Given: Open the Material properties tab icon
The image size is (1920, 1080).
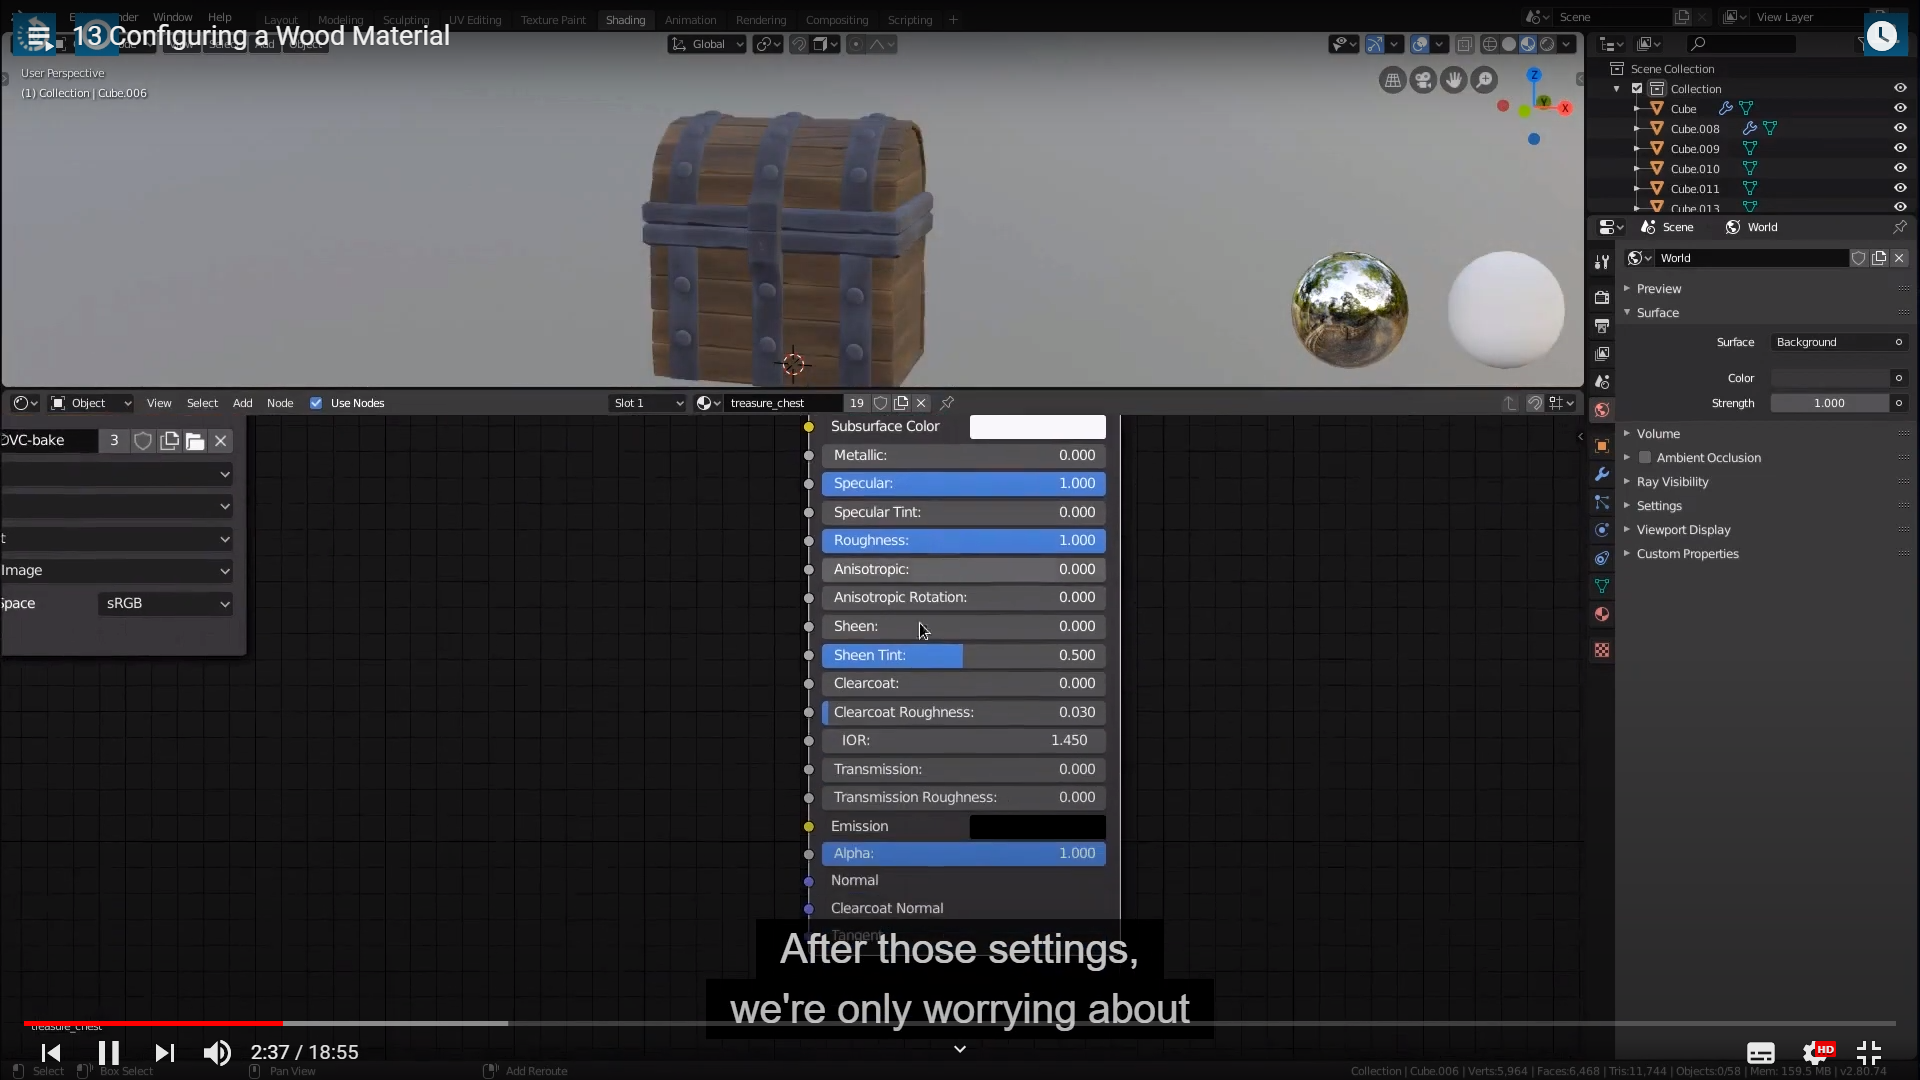Looking at the screenshot, I should coord(1602,614).
